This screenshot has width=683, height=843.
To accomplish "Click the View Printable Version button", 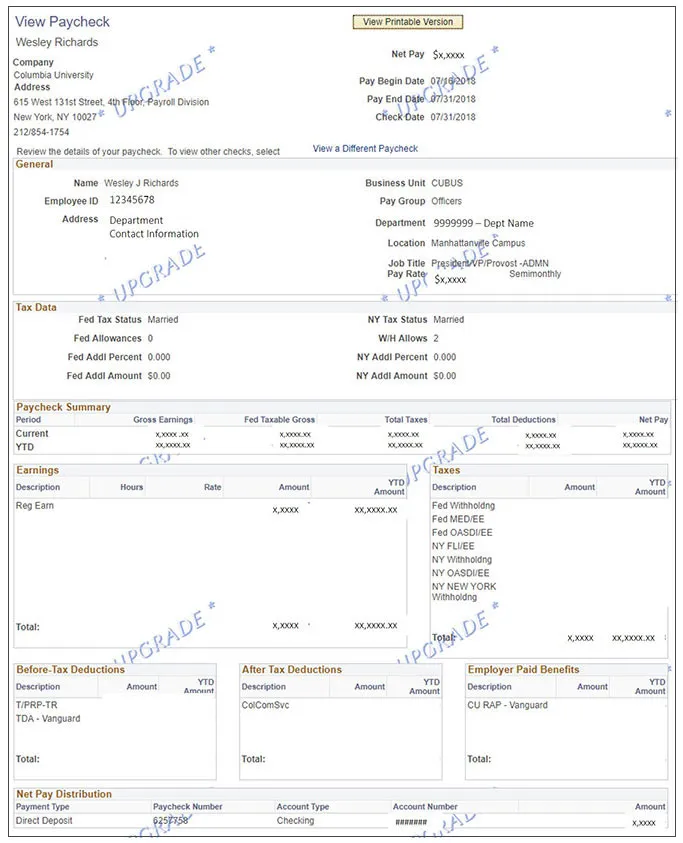I will [x=408, y=22].
